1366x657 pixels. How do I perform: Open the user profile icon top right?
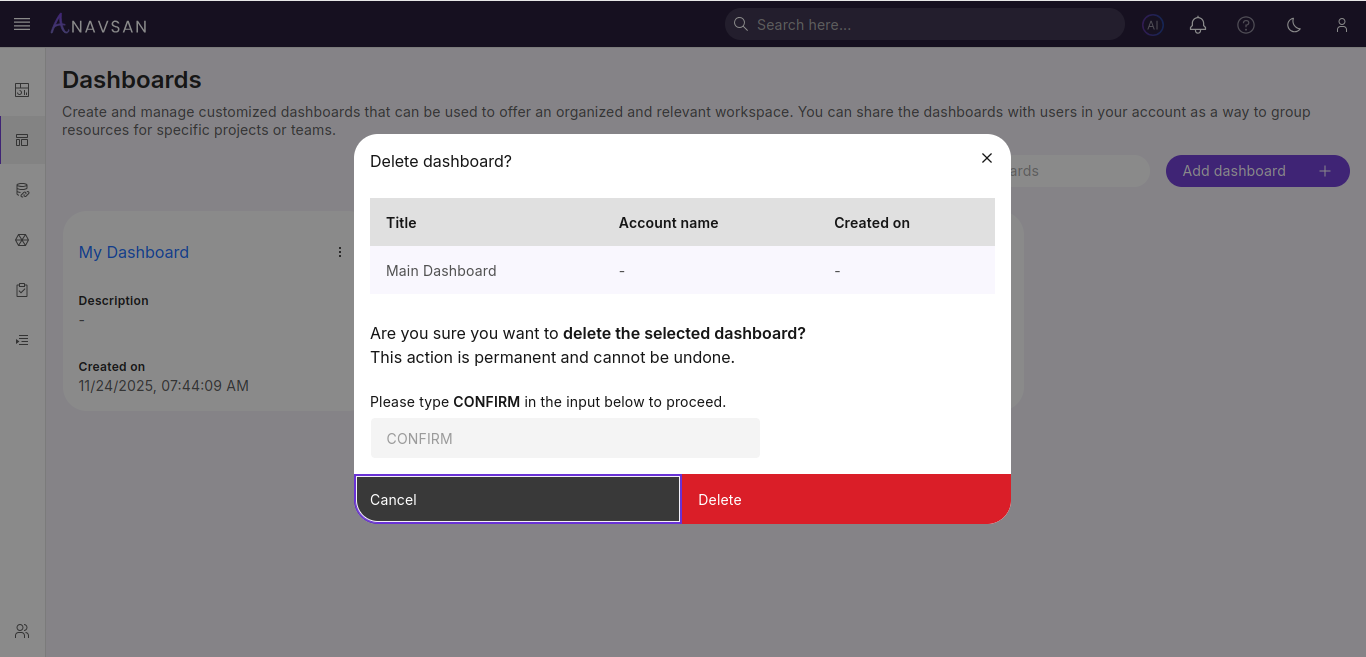tap(1341, 24)
